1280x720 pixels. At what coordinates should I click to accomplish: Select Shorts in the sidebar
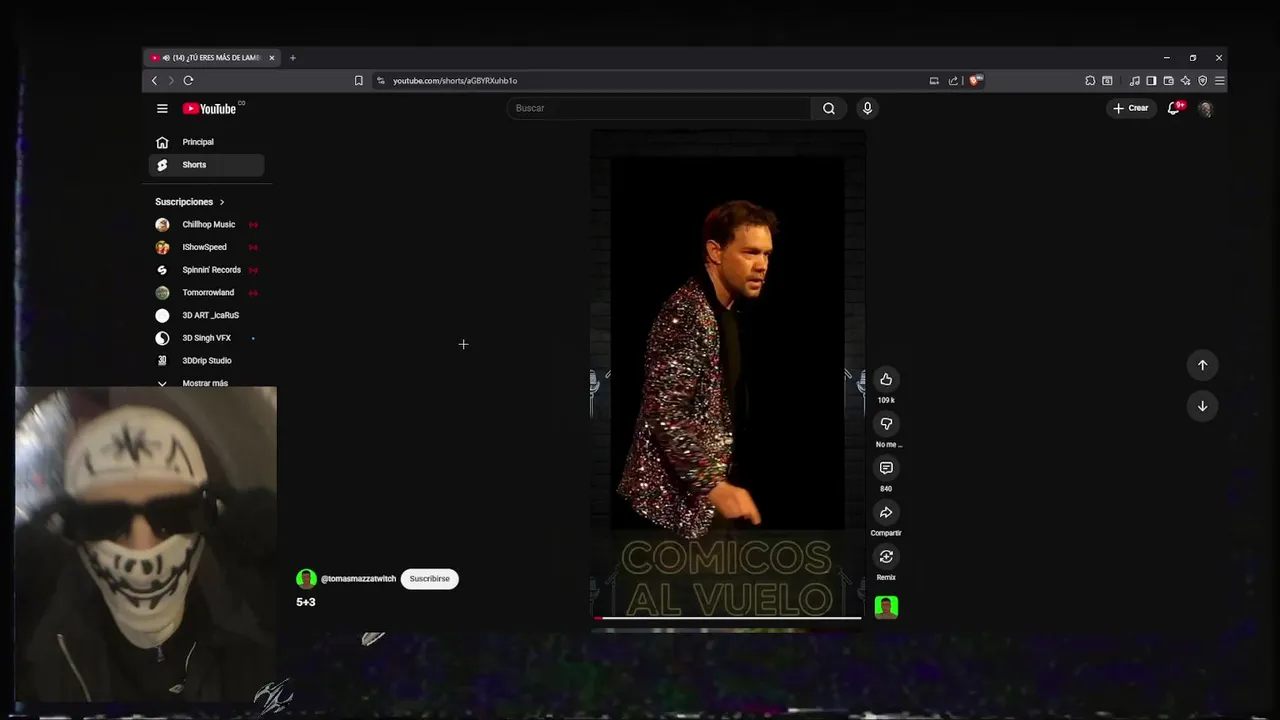tap(206, 165)
